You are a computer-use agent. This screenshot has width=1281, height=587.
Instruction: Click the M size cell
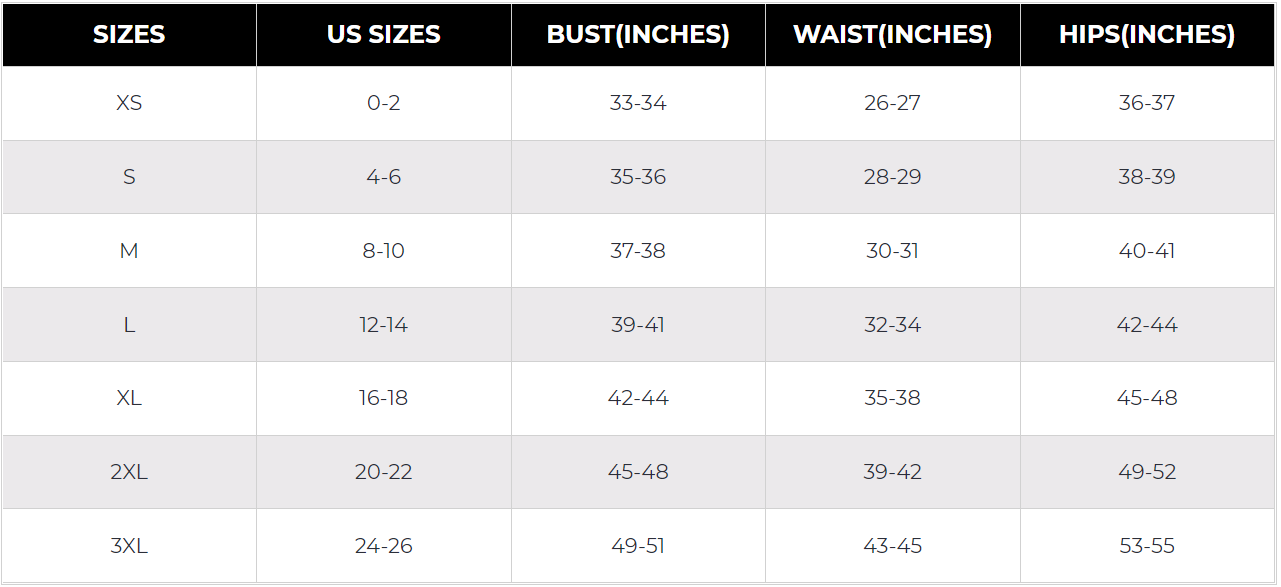(129, 251)
